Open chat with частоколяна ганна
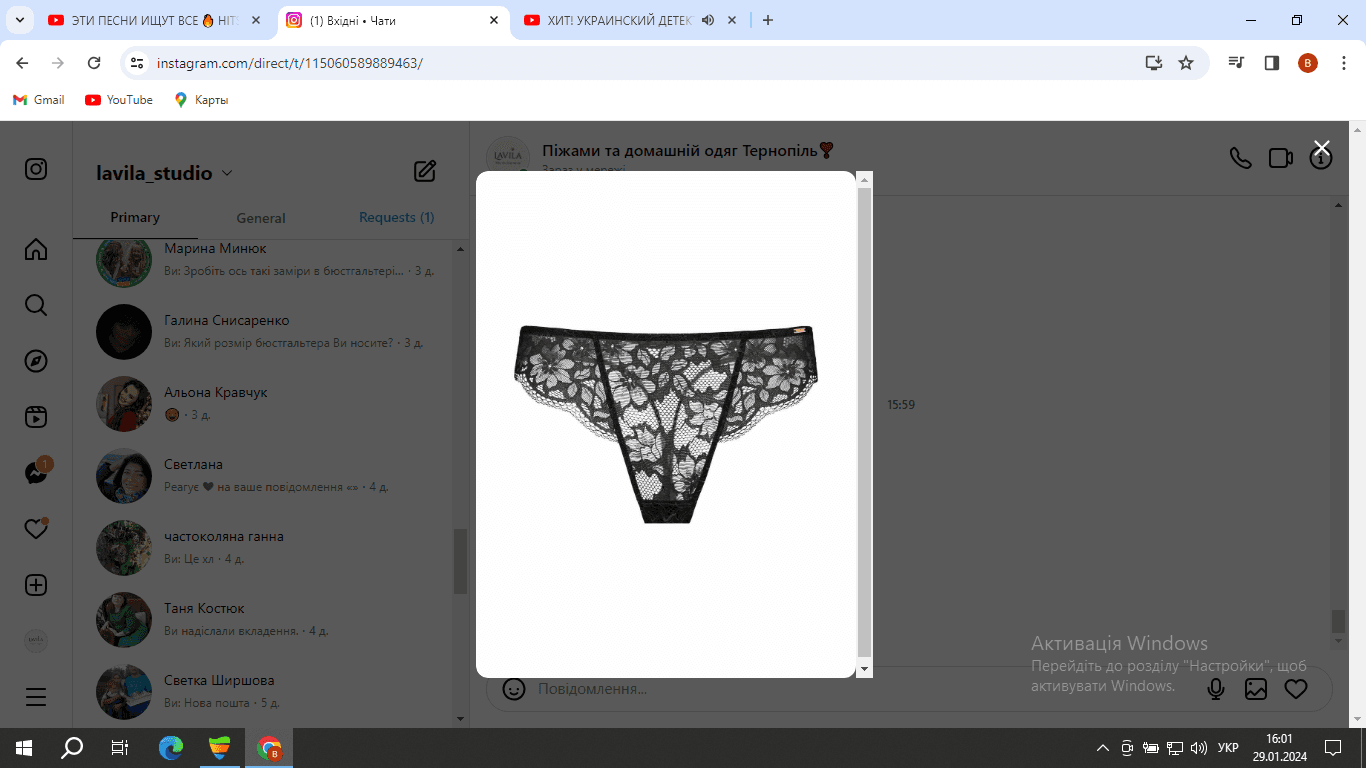This screenshot has width=1366, height=768. point(264,548)
